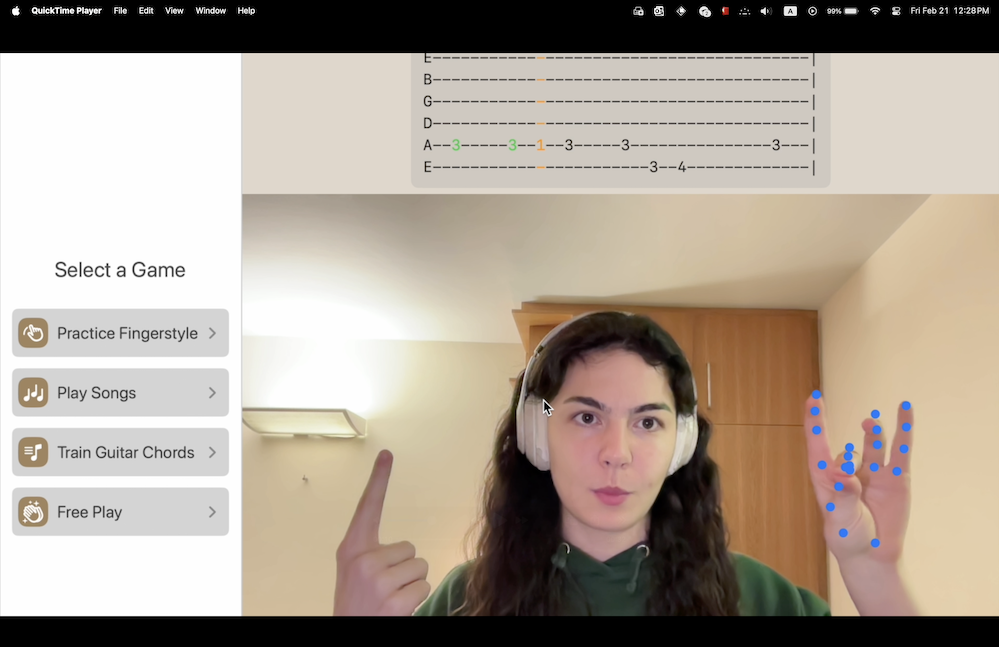
Task: Click the '4' note on low E string
Action: pos(682,167)
